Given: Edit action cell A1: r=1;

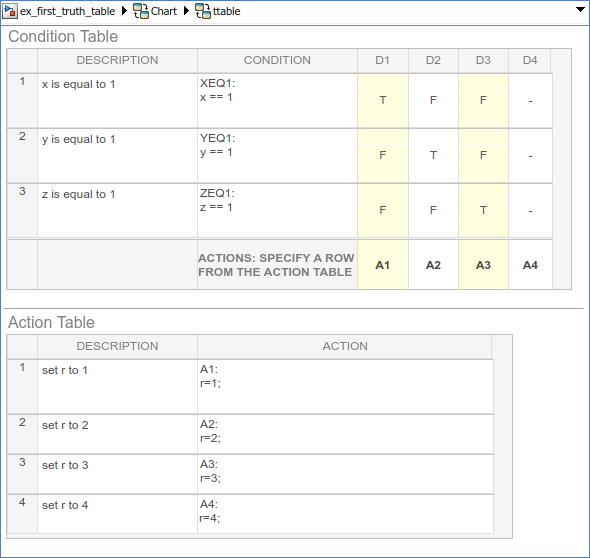Looking at the screenshot, I should [x=345, y=387].
